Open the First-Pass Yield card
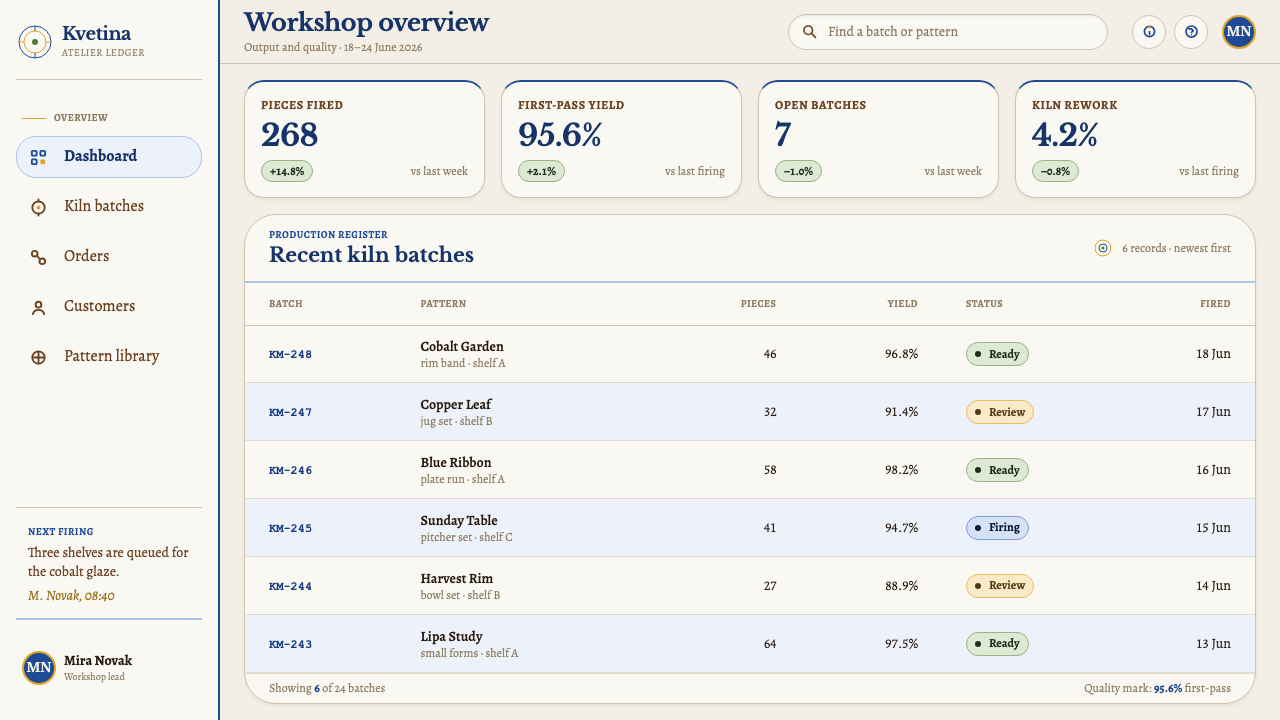The image size is (1280, 720). pyautogui.click(x=621, y=139)
